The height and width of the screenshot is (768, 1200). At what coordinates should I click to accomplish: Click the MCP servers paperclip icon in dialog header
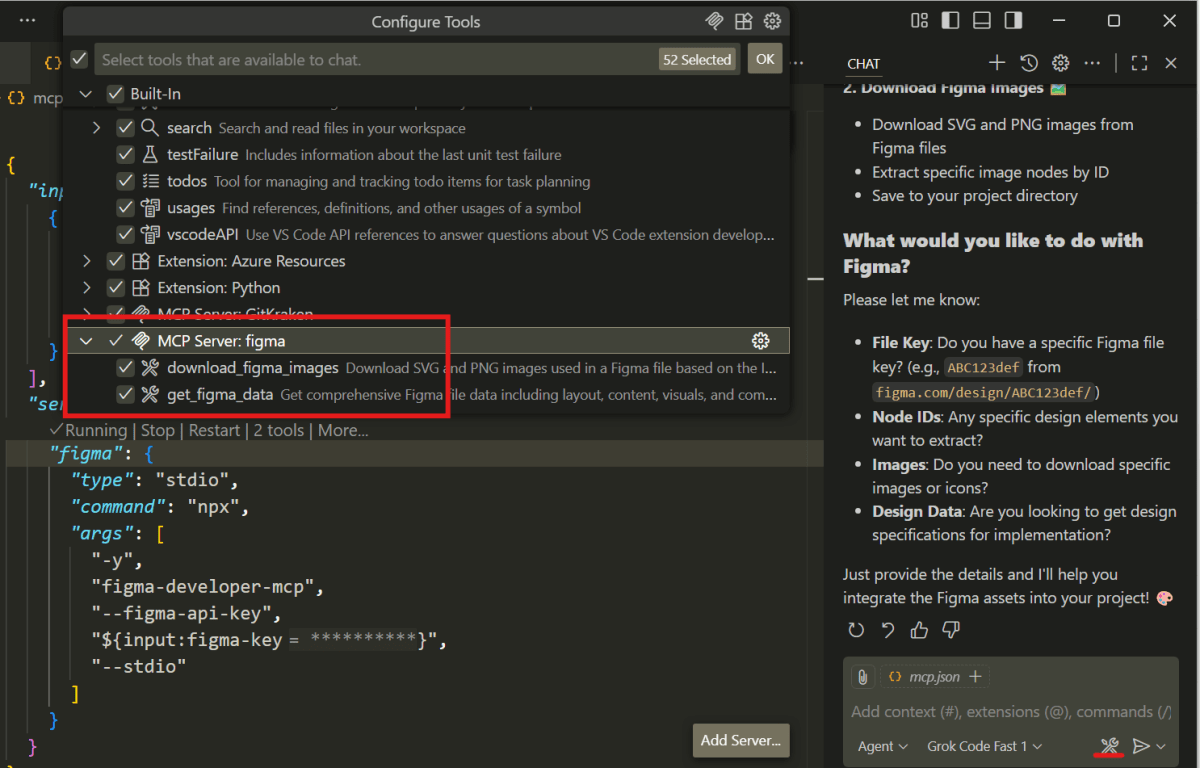click(714, 20)
